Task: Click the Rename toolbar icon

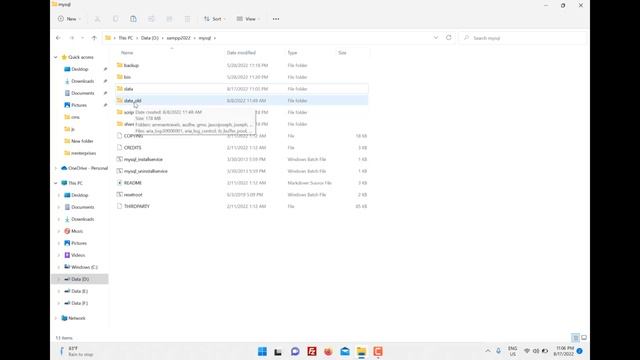Action: tap(151, 19)
